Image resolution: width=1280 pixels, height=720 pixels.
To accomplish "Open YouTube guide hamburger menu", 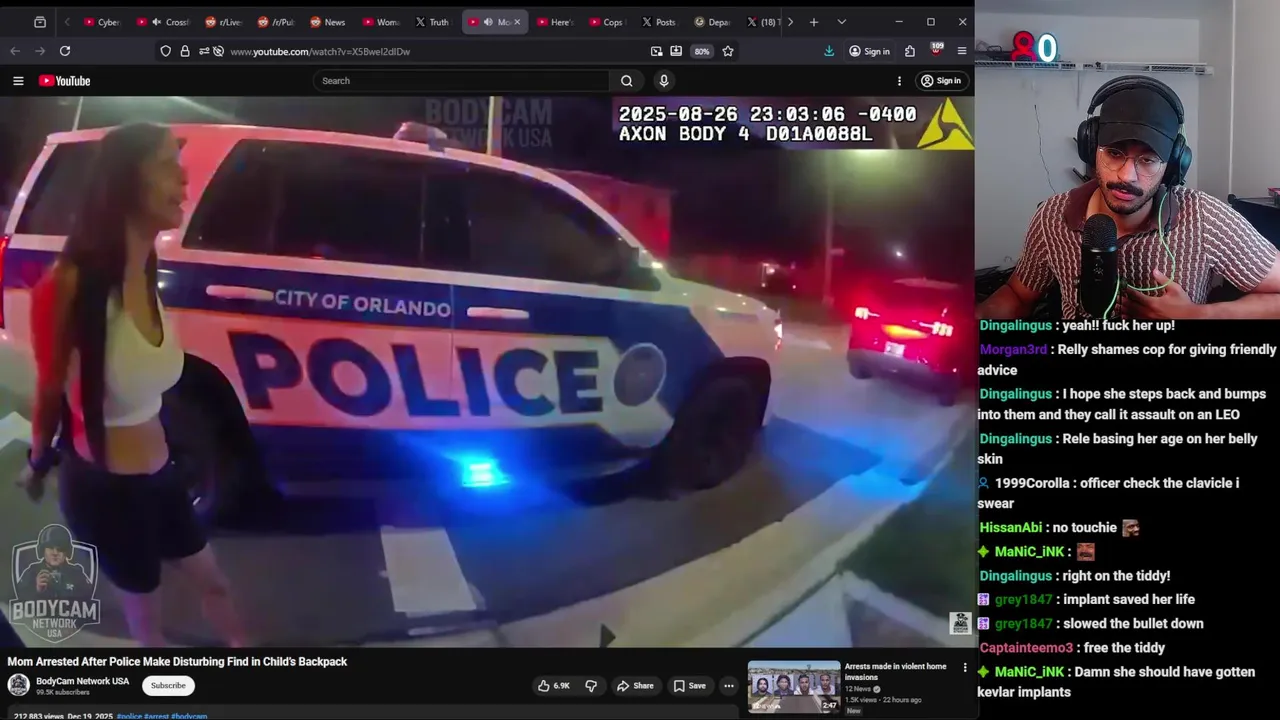I will coord(18,81).
